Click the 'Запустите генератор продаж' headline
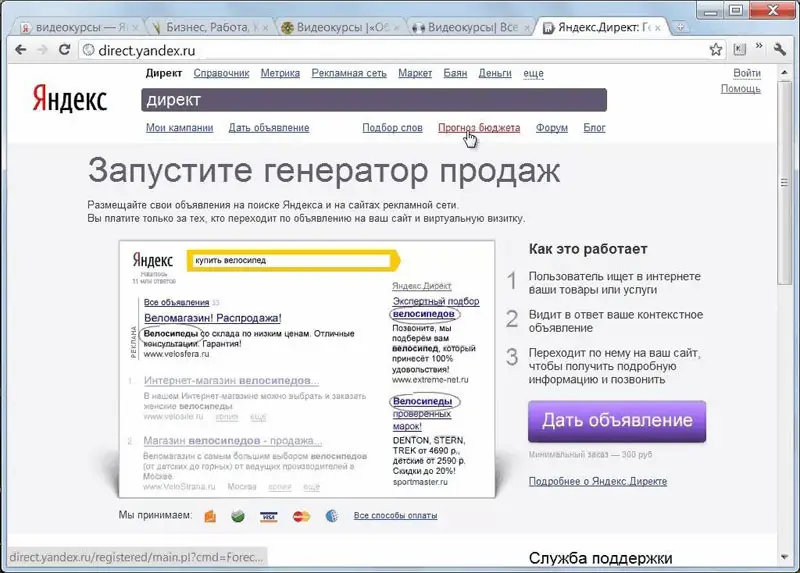Viewport: 800px width, 573px height. [x=324, y=170]
